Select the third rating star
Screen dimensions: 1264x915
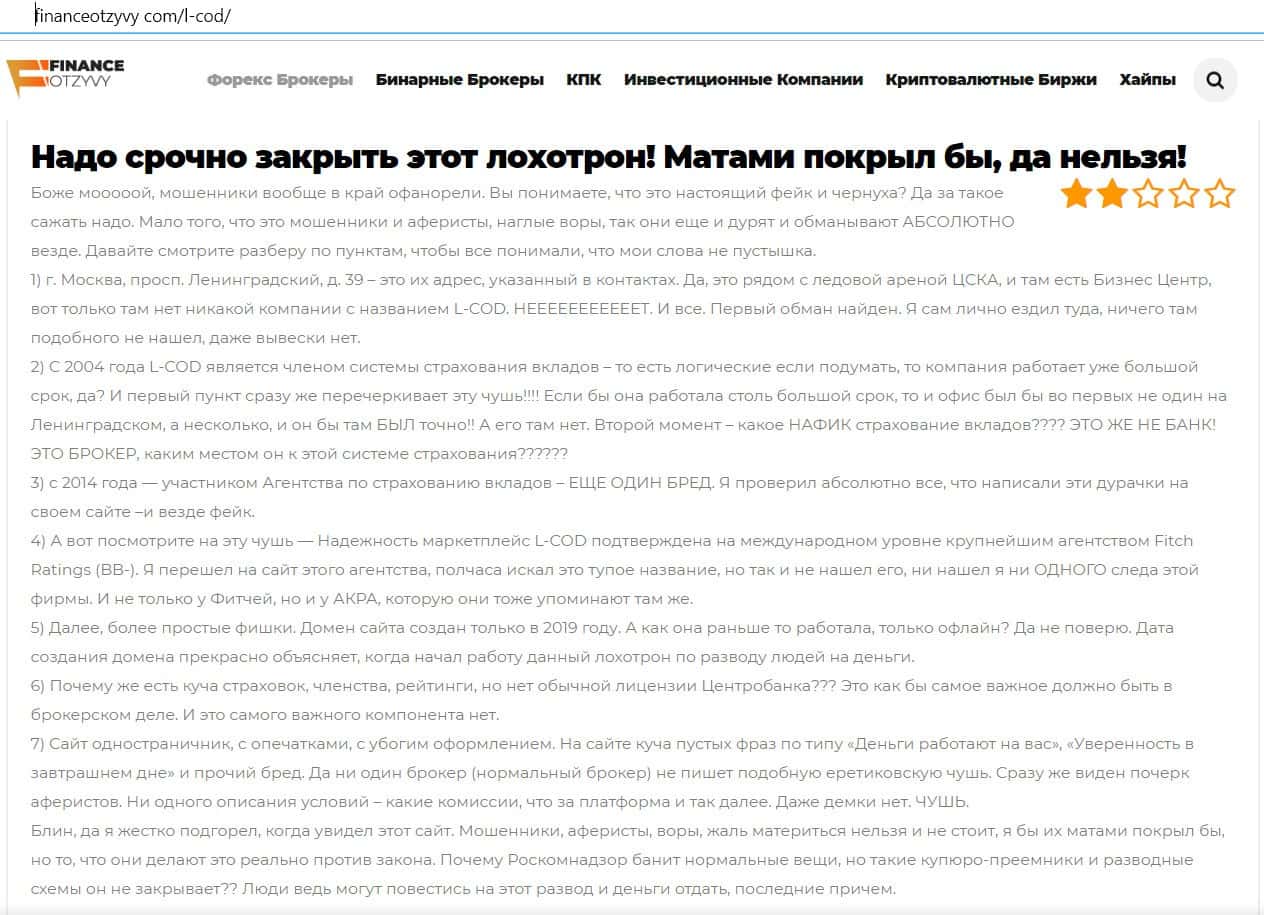[x=1148, y=194]
